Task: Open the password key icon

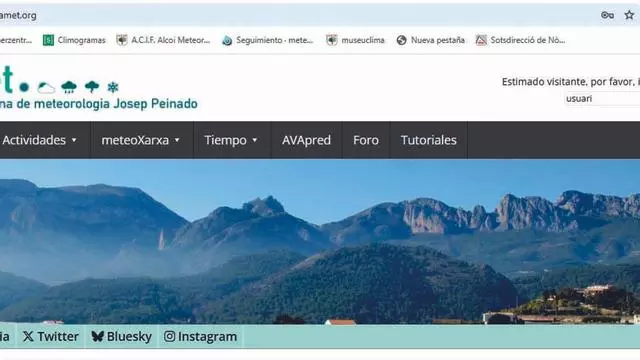Action: pos(607,15)
